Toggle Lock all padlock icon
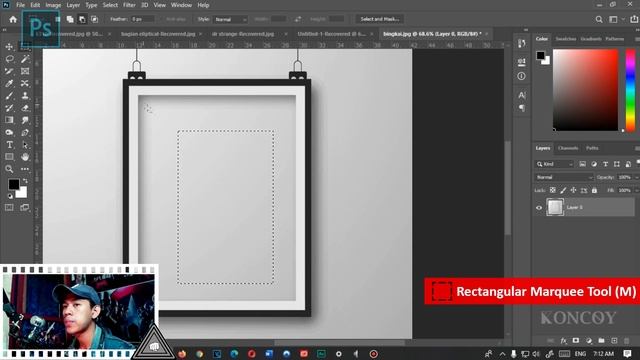The image size is (640, 360). click(x=595, y=190)
